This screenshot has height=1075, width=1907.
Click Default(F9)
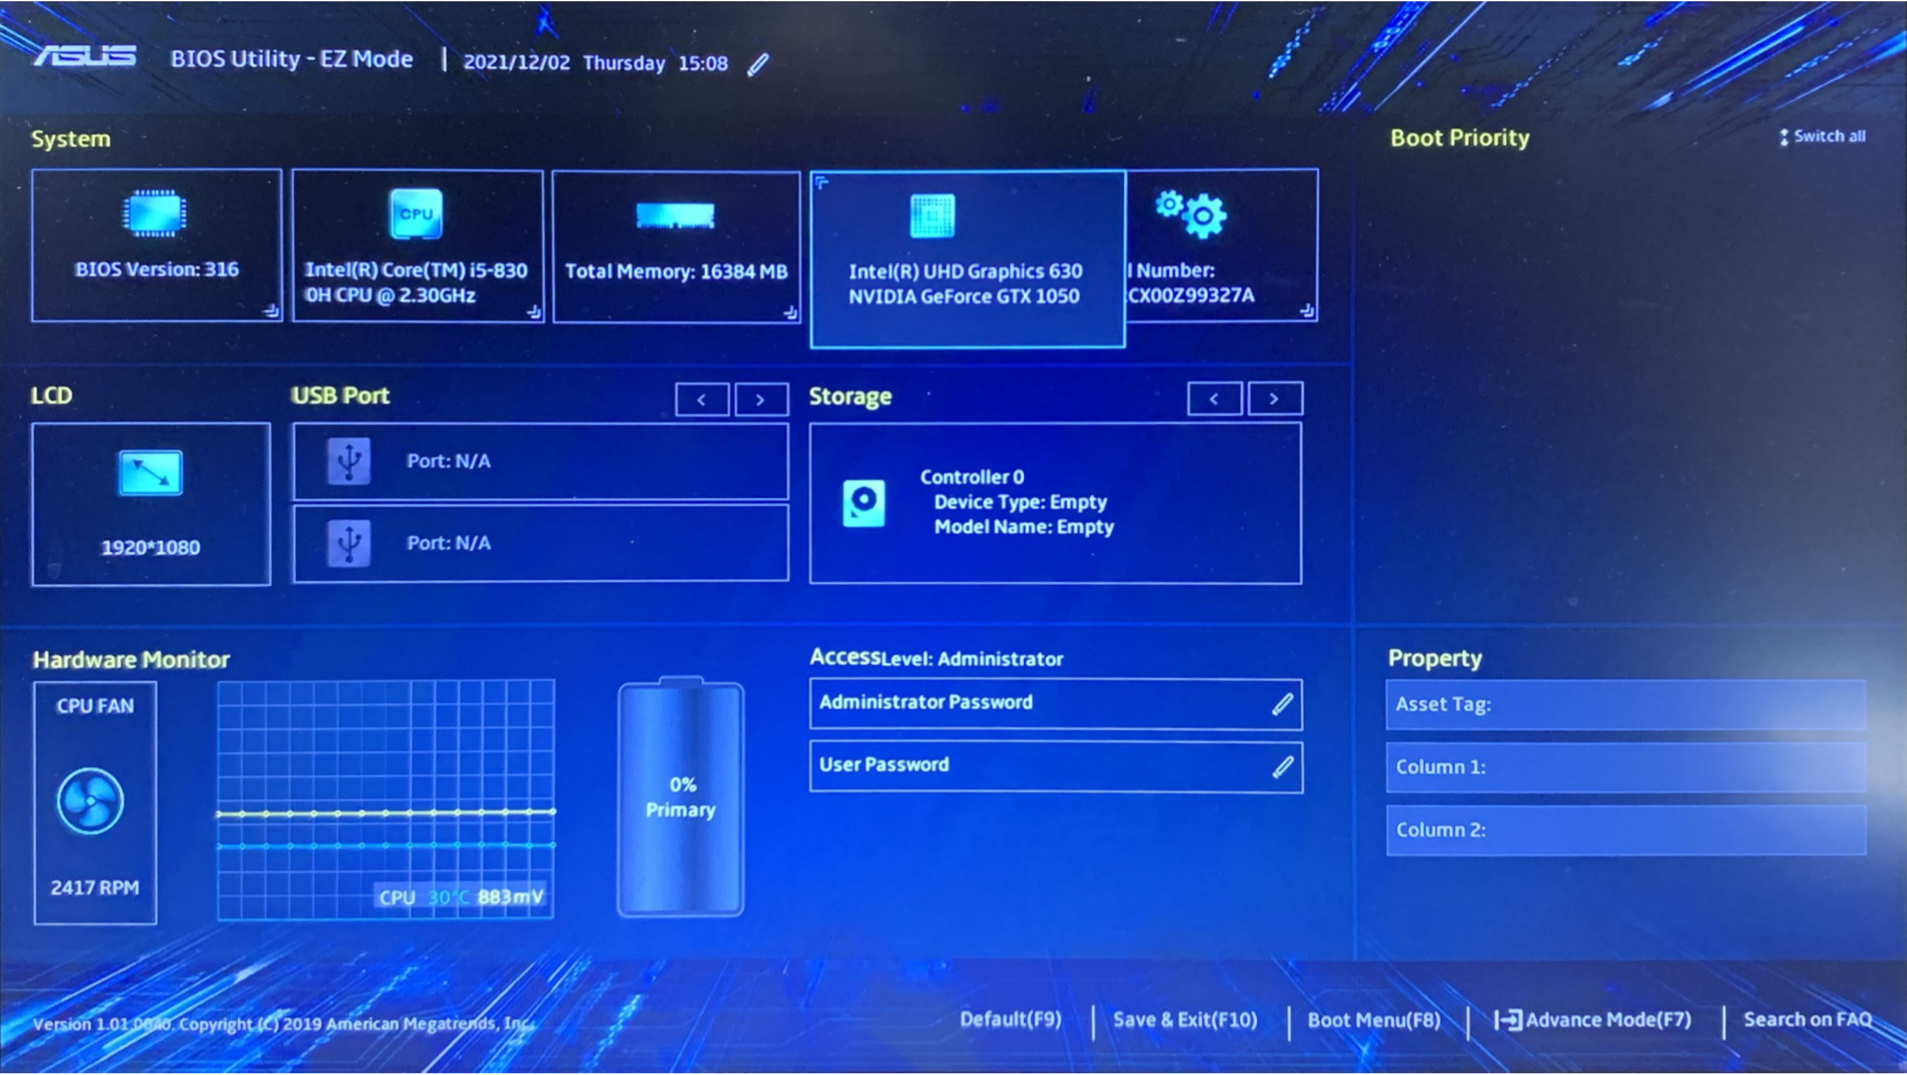click(x=1010, y=1020)
